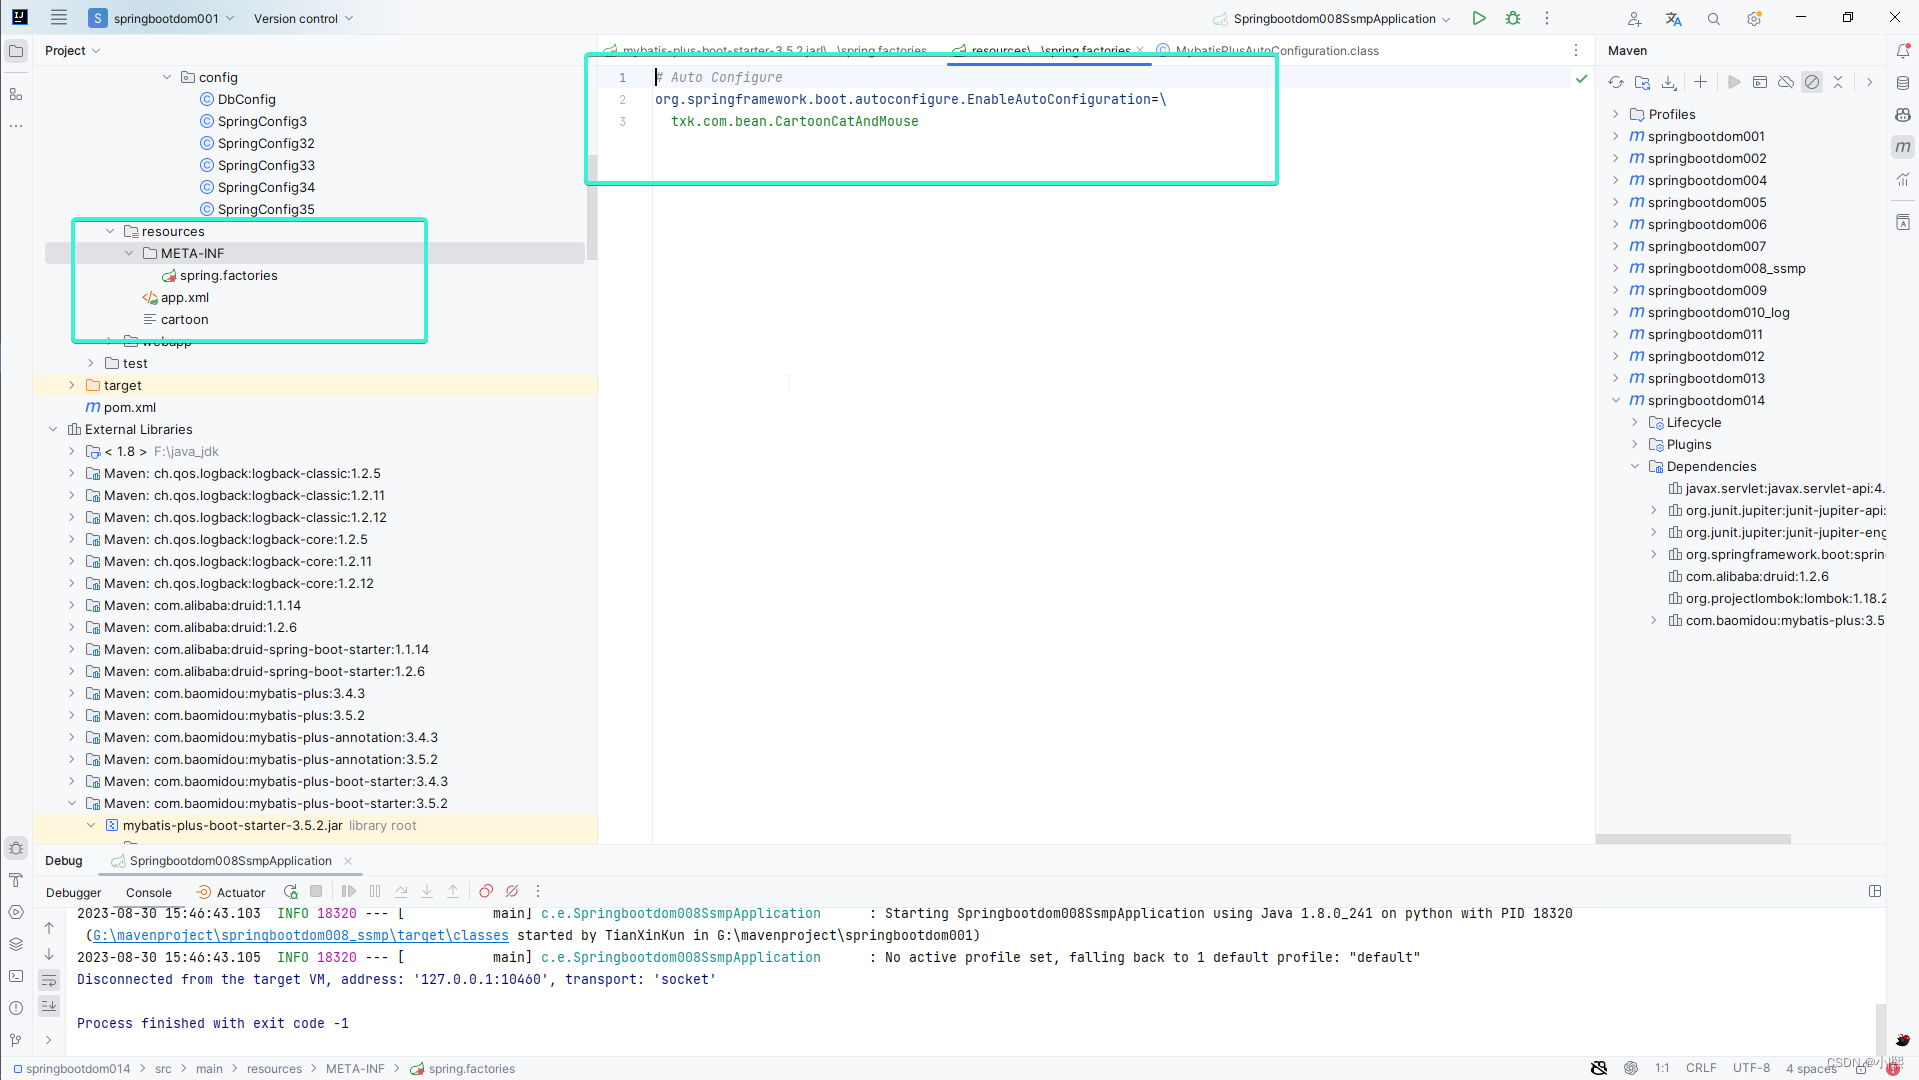
Task: Click the Debug bug icon in top toolbar
Action: click(x=1513, y=18)
